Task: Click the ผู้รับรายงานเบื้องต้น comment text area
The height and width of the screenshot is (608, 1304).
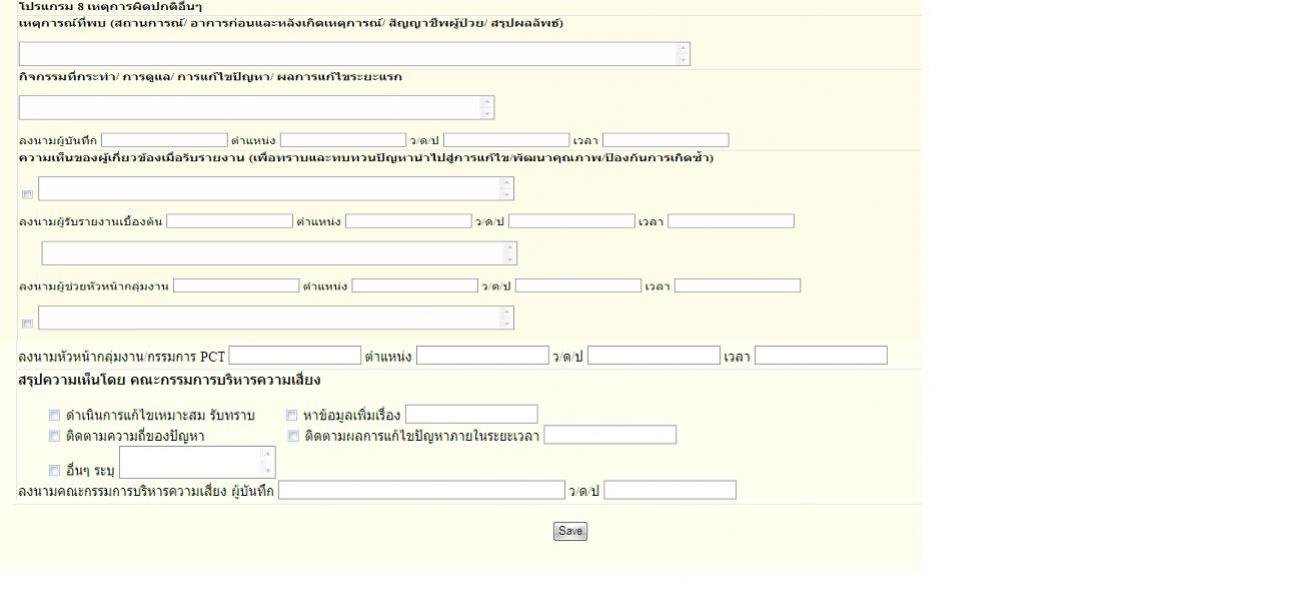Action: 276,188
